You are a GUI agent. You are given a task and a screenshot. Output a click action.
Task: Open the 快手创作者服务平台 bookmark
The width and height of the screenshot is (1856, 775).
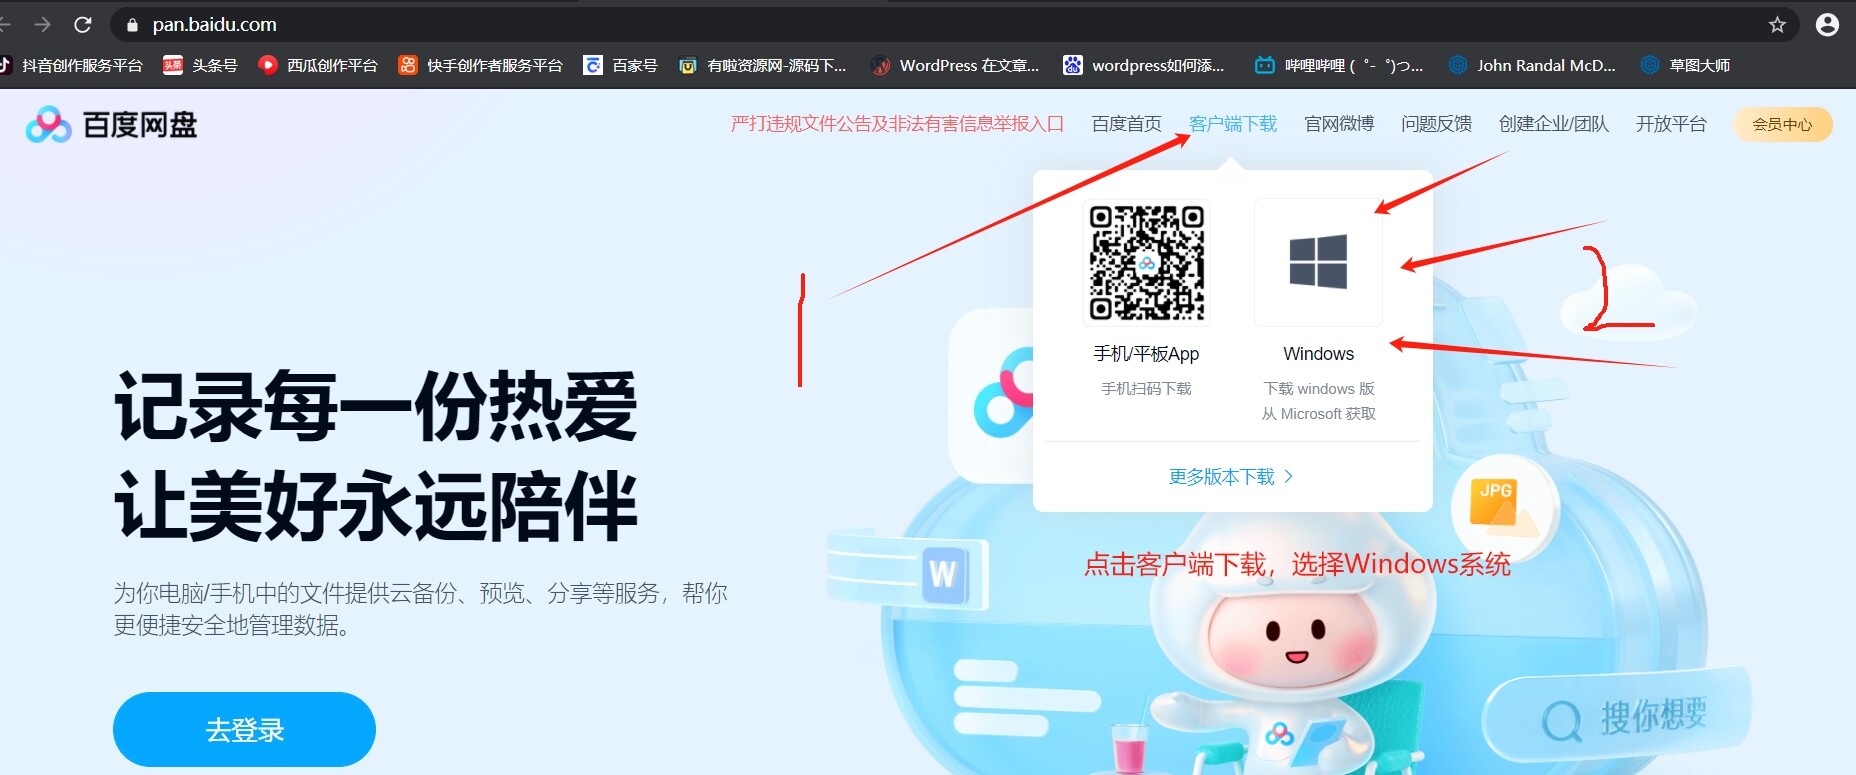(480, 65)
